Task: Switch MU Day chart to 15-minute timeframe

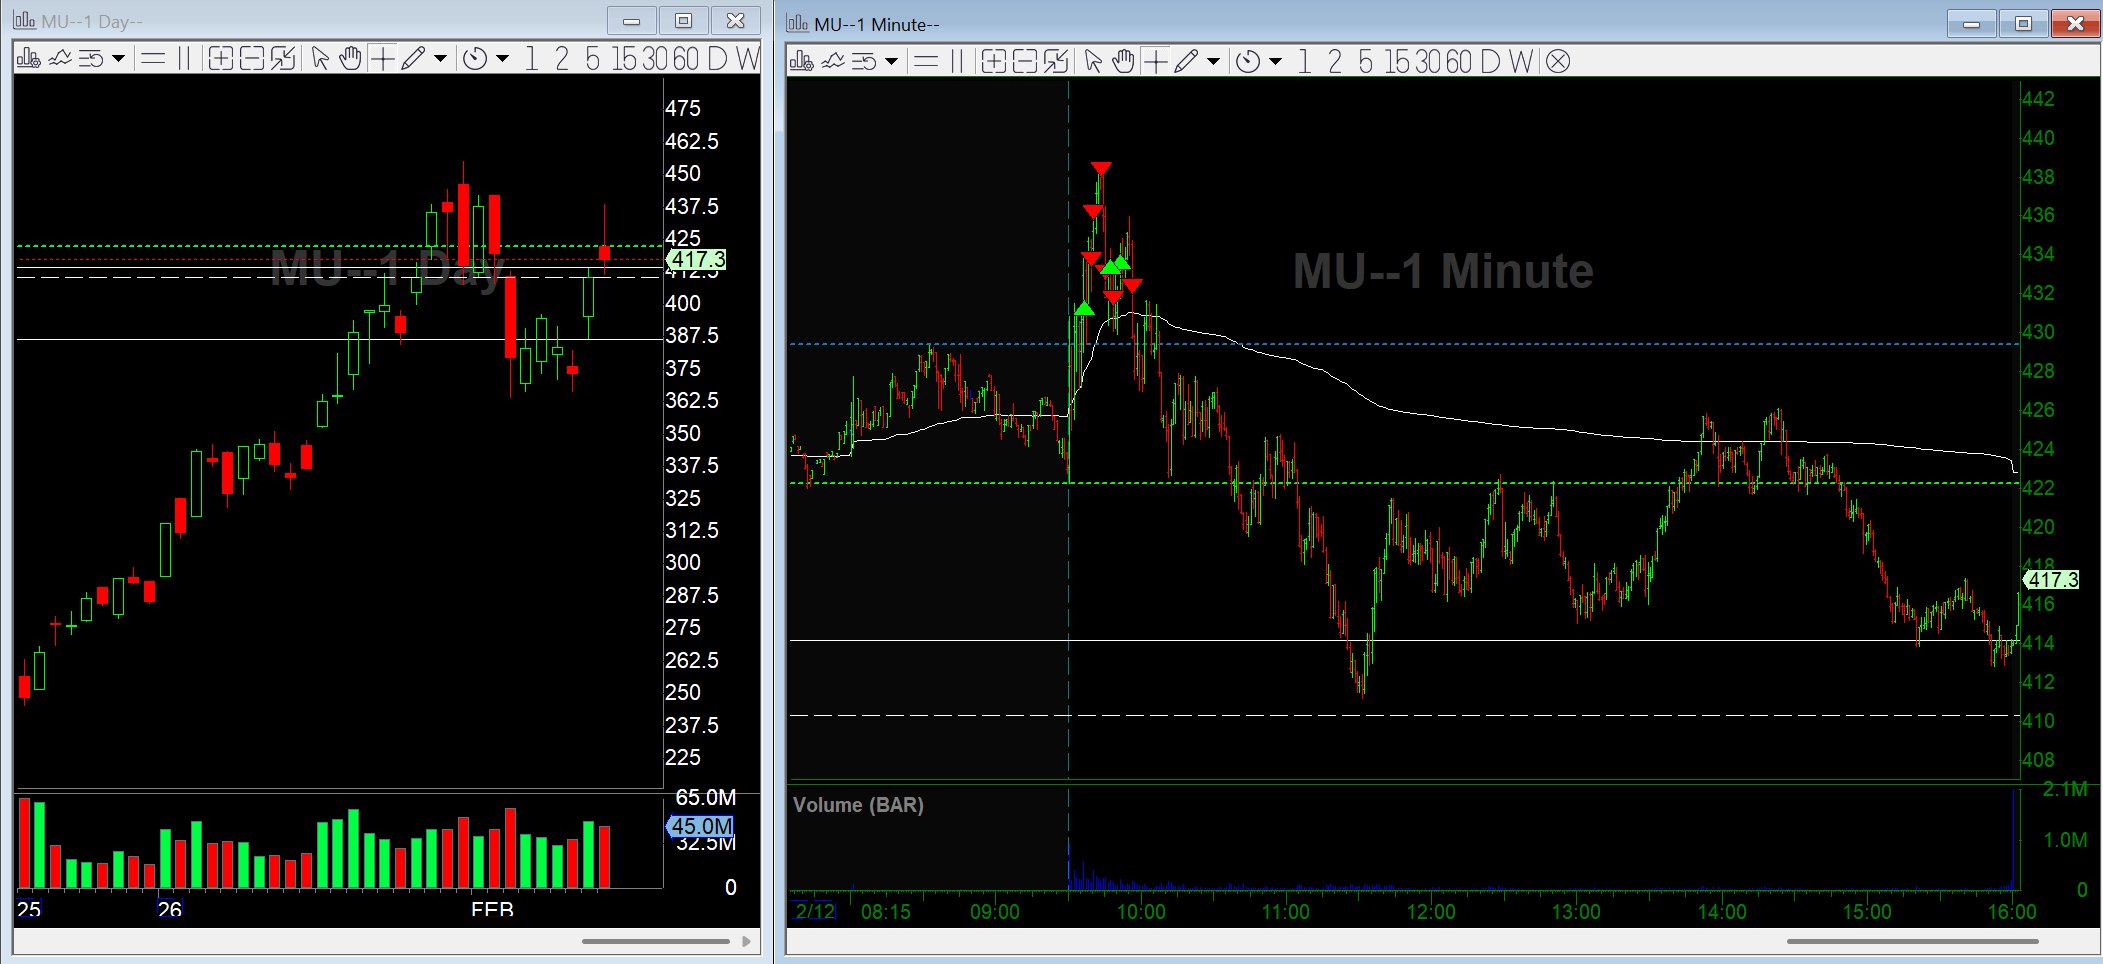Action: (x=625, y=59)
